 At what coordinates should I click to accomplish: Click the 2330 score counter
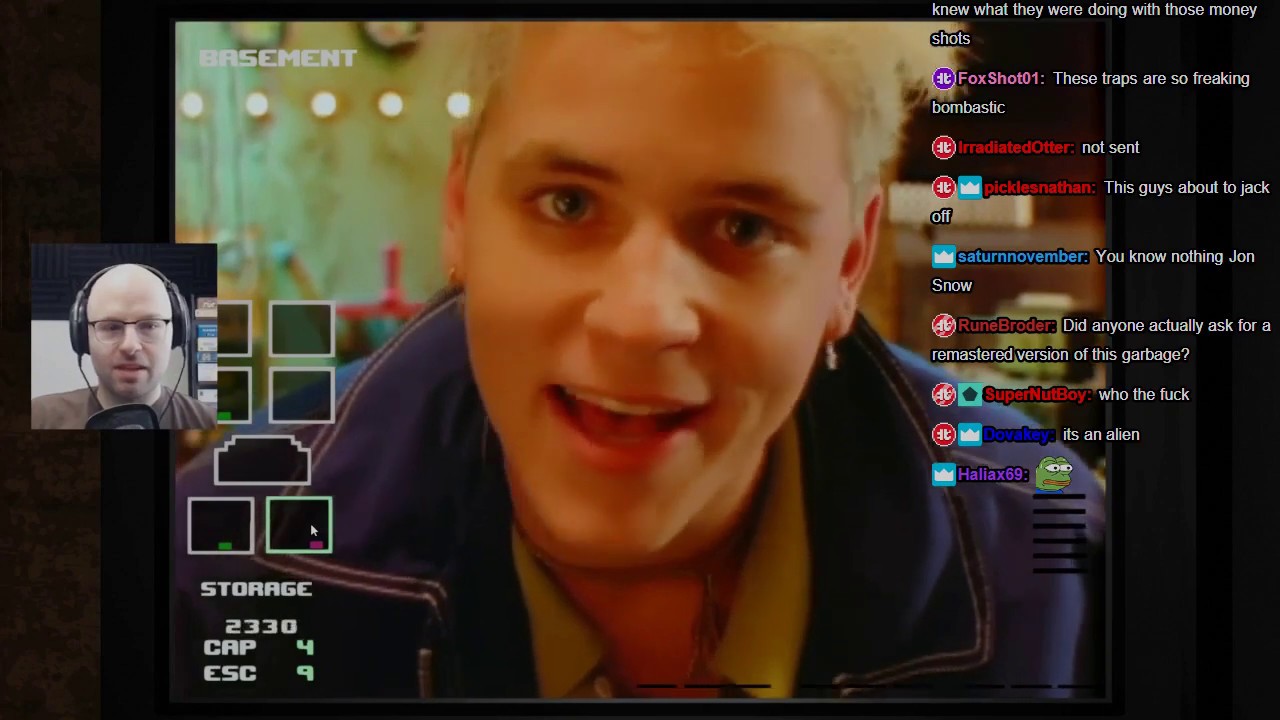coord(261,627)
